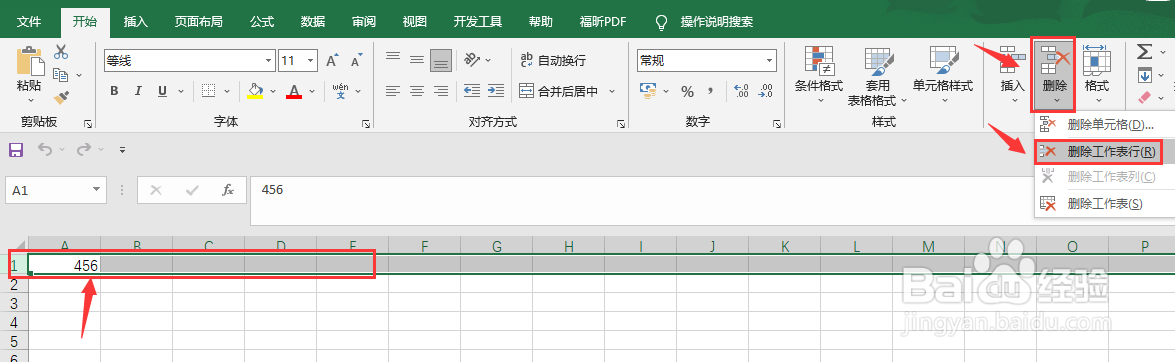Open the font size 11 dropdown
Viewport: 1175px width, 362px height.
(x=310, y=61)
